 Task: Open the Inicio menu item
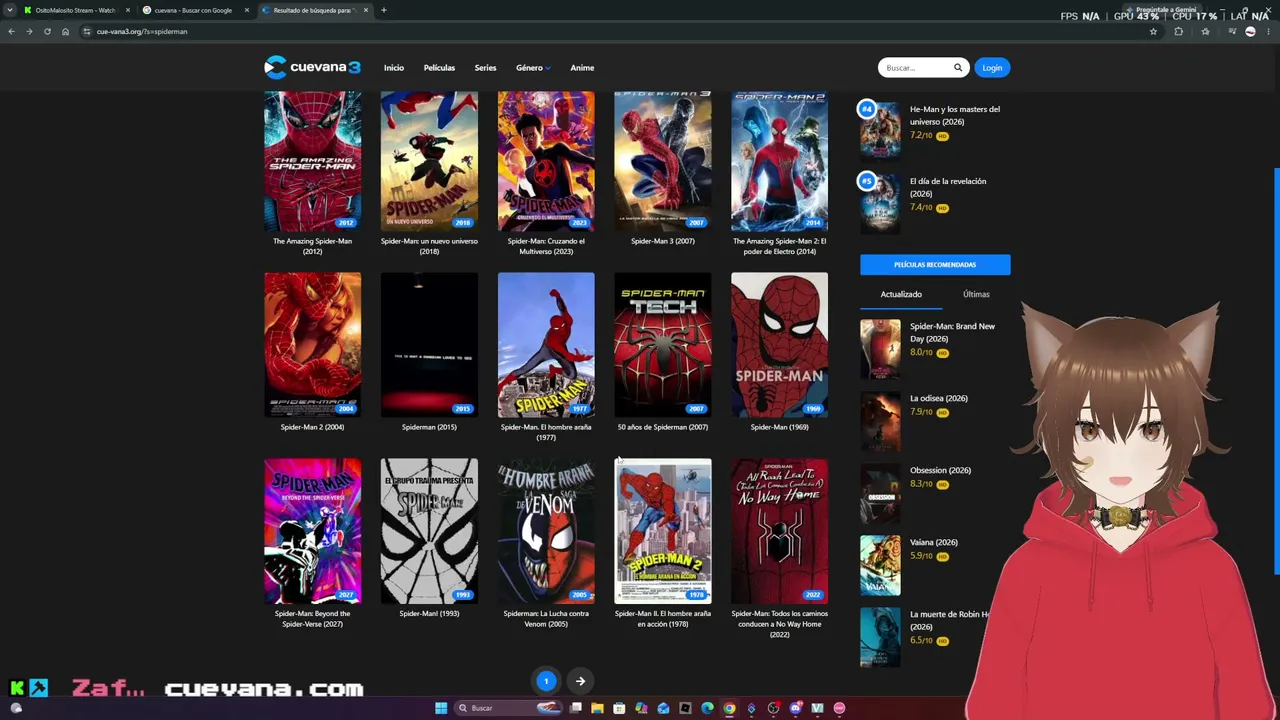(x=394, y=68)
